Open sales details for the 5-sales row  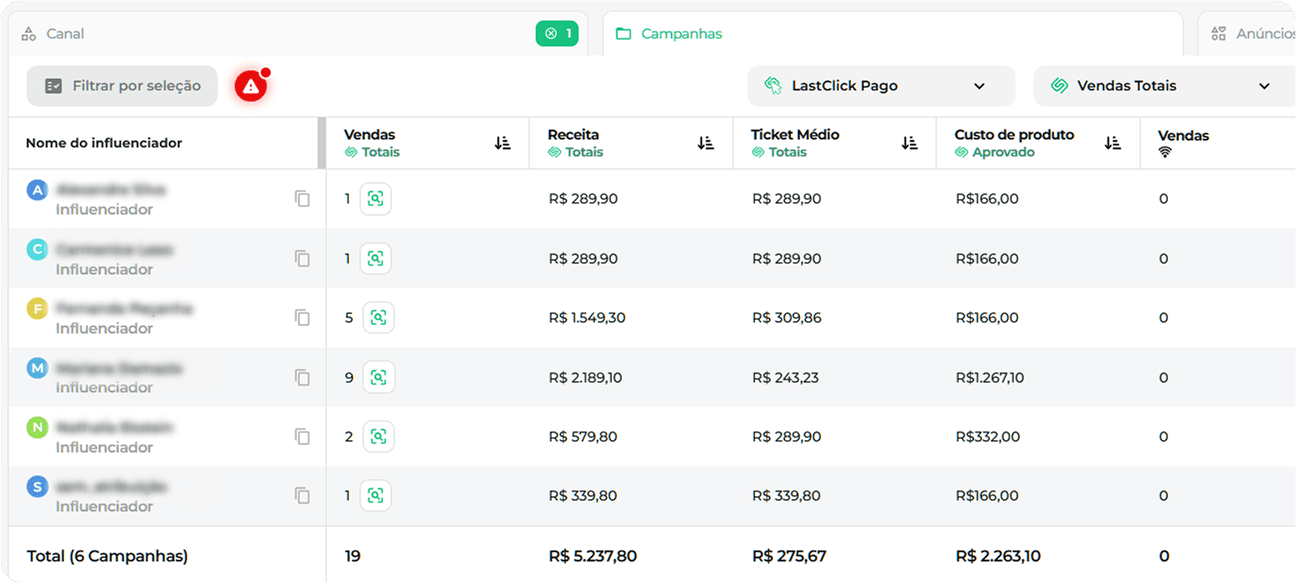pyautogui.click(x=378, y=318)
